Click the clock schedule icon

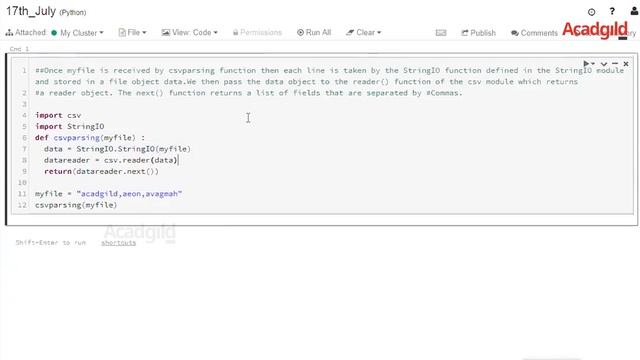point(591,12)
